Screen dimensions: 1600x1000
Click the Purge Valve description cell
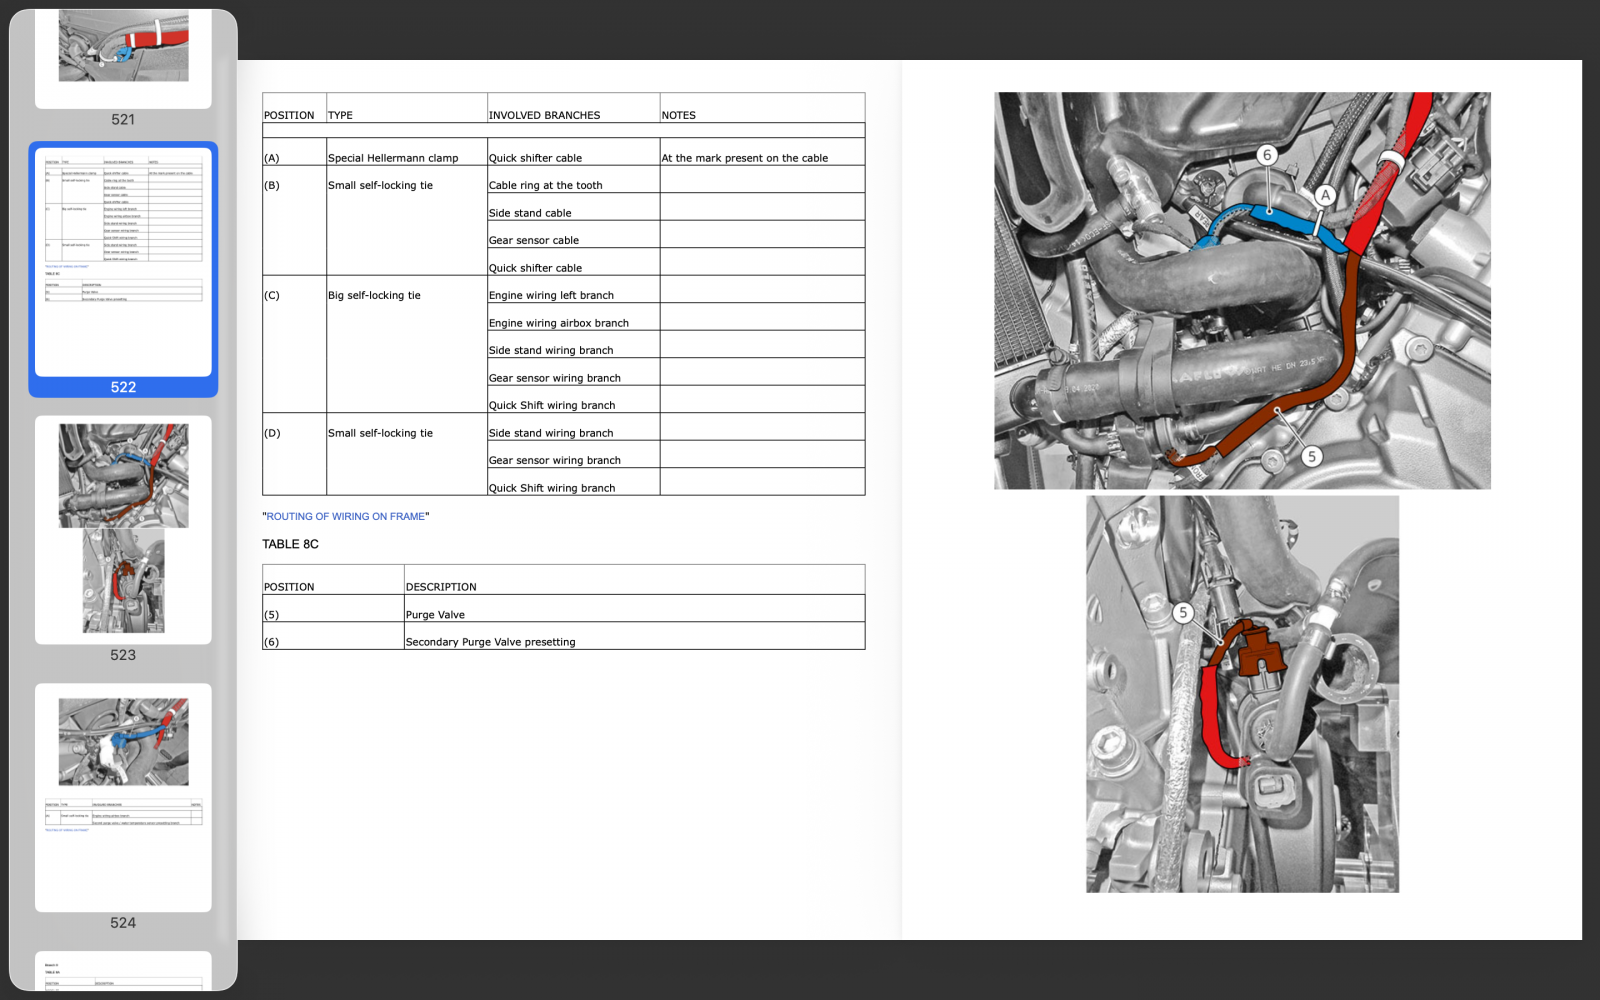(x=435, y=615)
